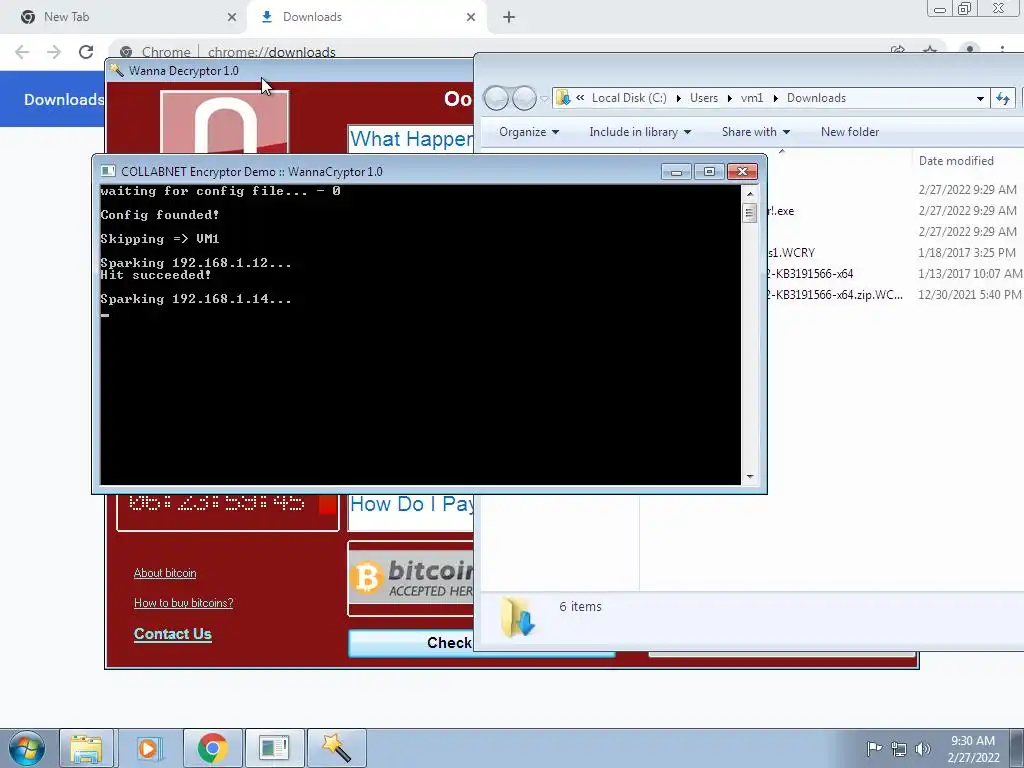Maximize the COLLABNET Encryptor console window
The height and width of the screenshot is (768, 1024).
pyautogui.click(x=709, y=172)
